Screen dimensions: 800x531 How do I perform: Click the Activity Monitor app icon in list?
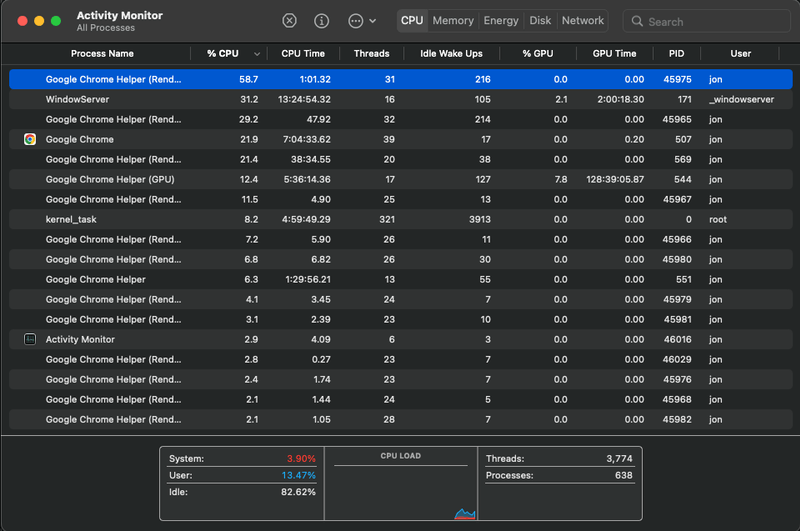pyautogui.click(x=30, y=339)
